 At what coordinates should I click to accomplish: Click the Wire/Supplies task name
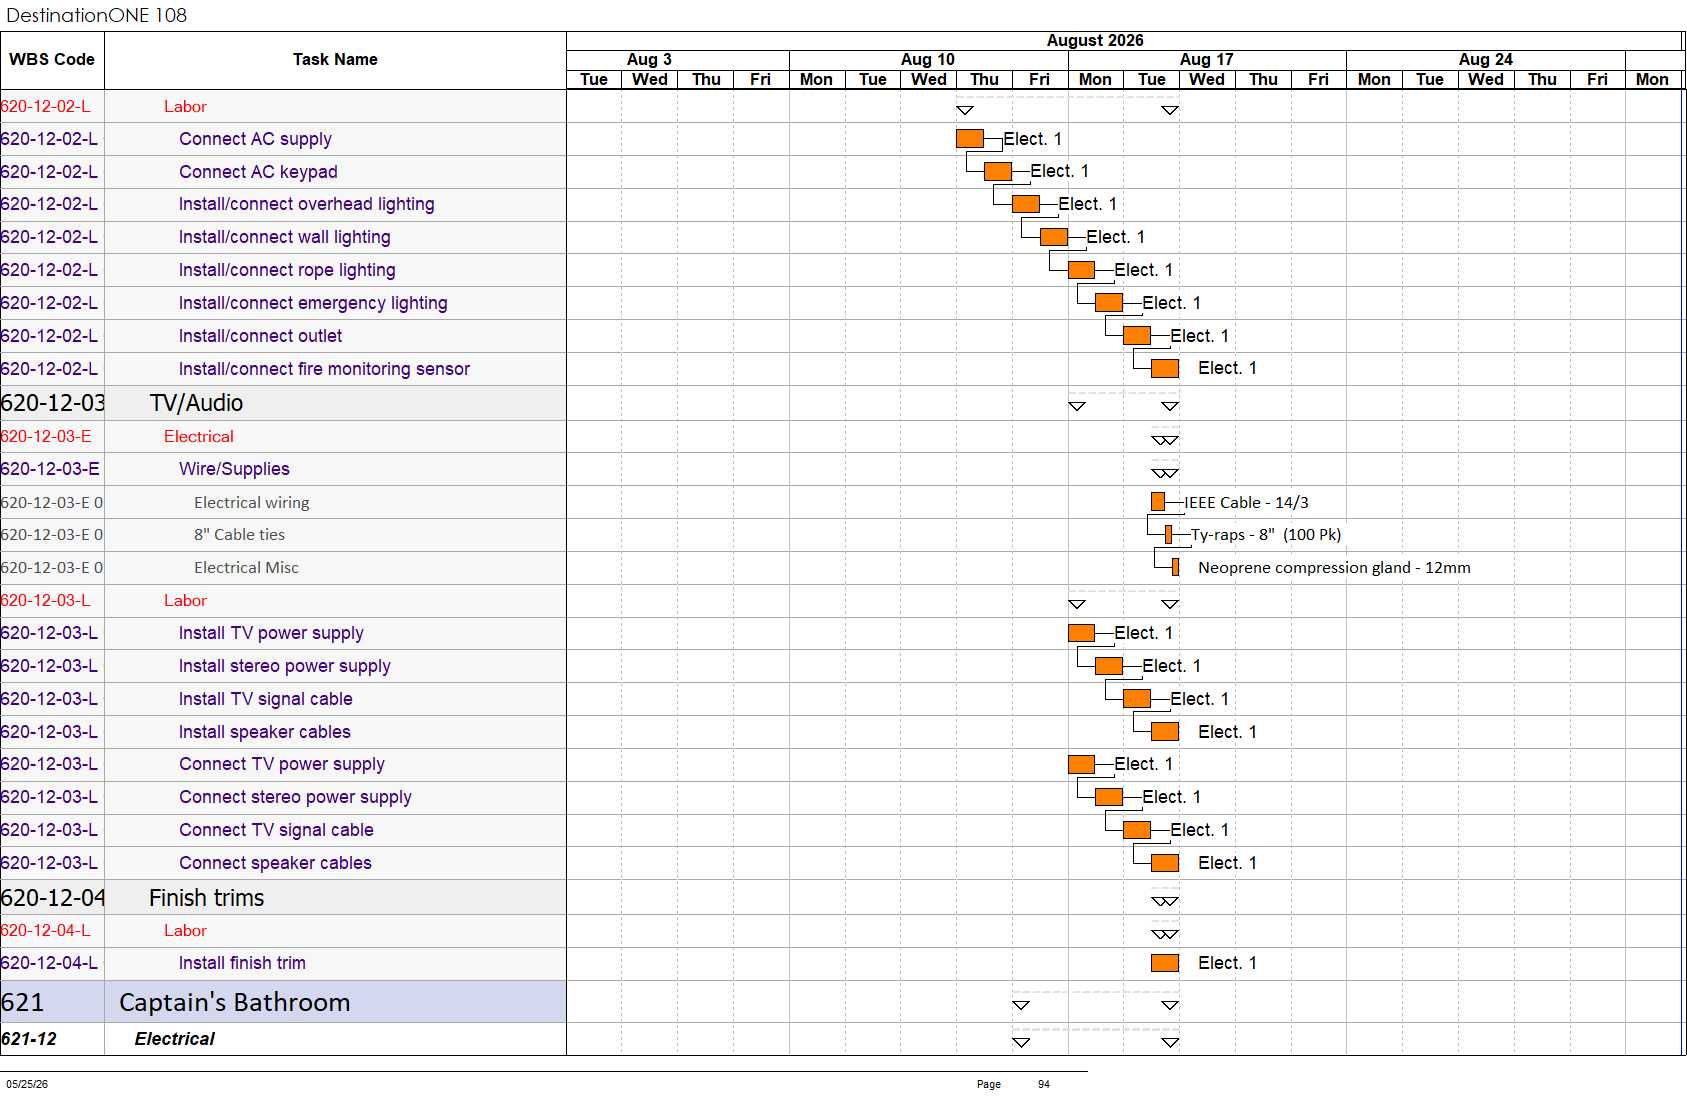(234, 469)
